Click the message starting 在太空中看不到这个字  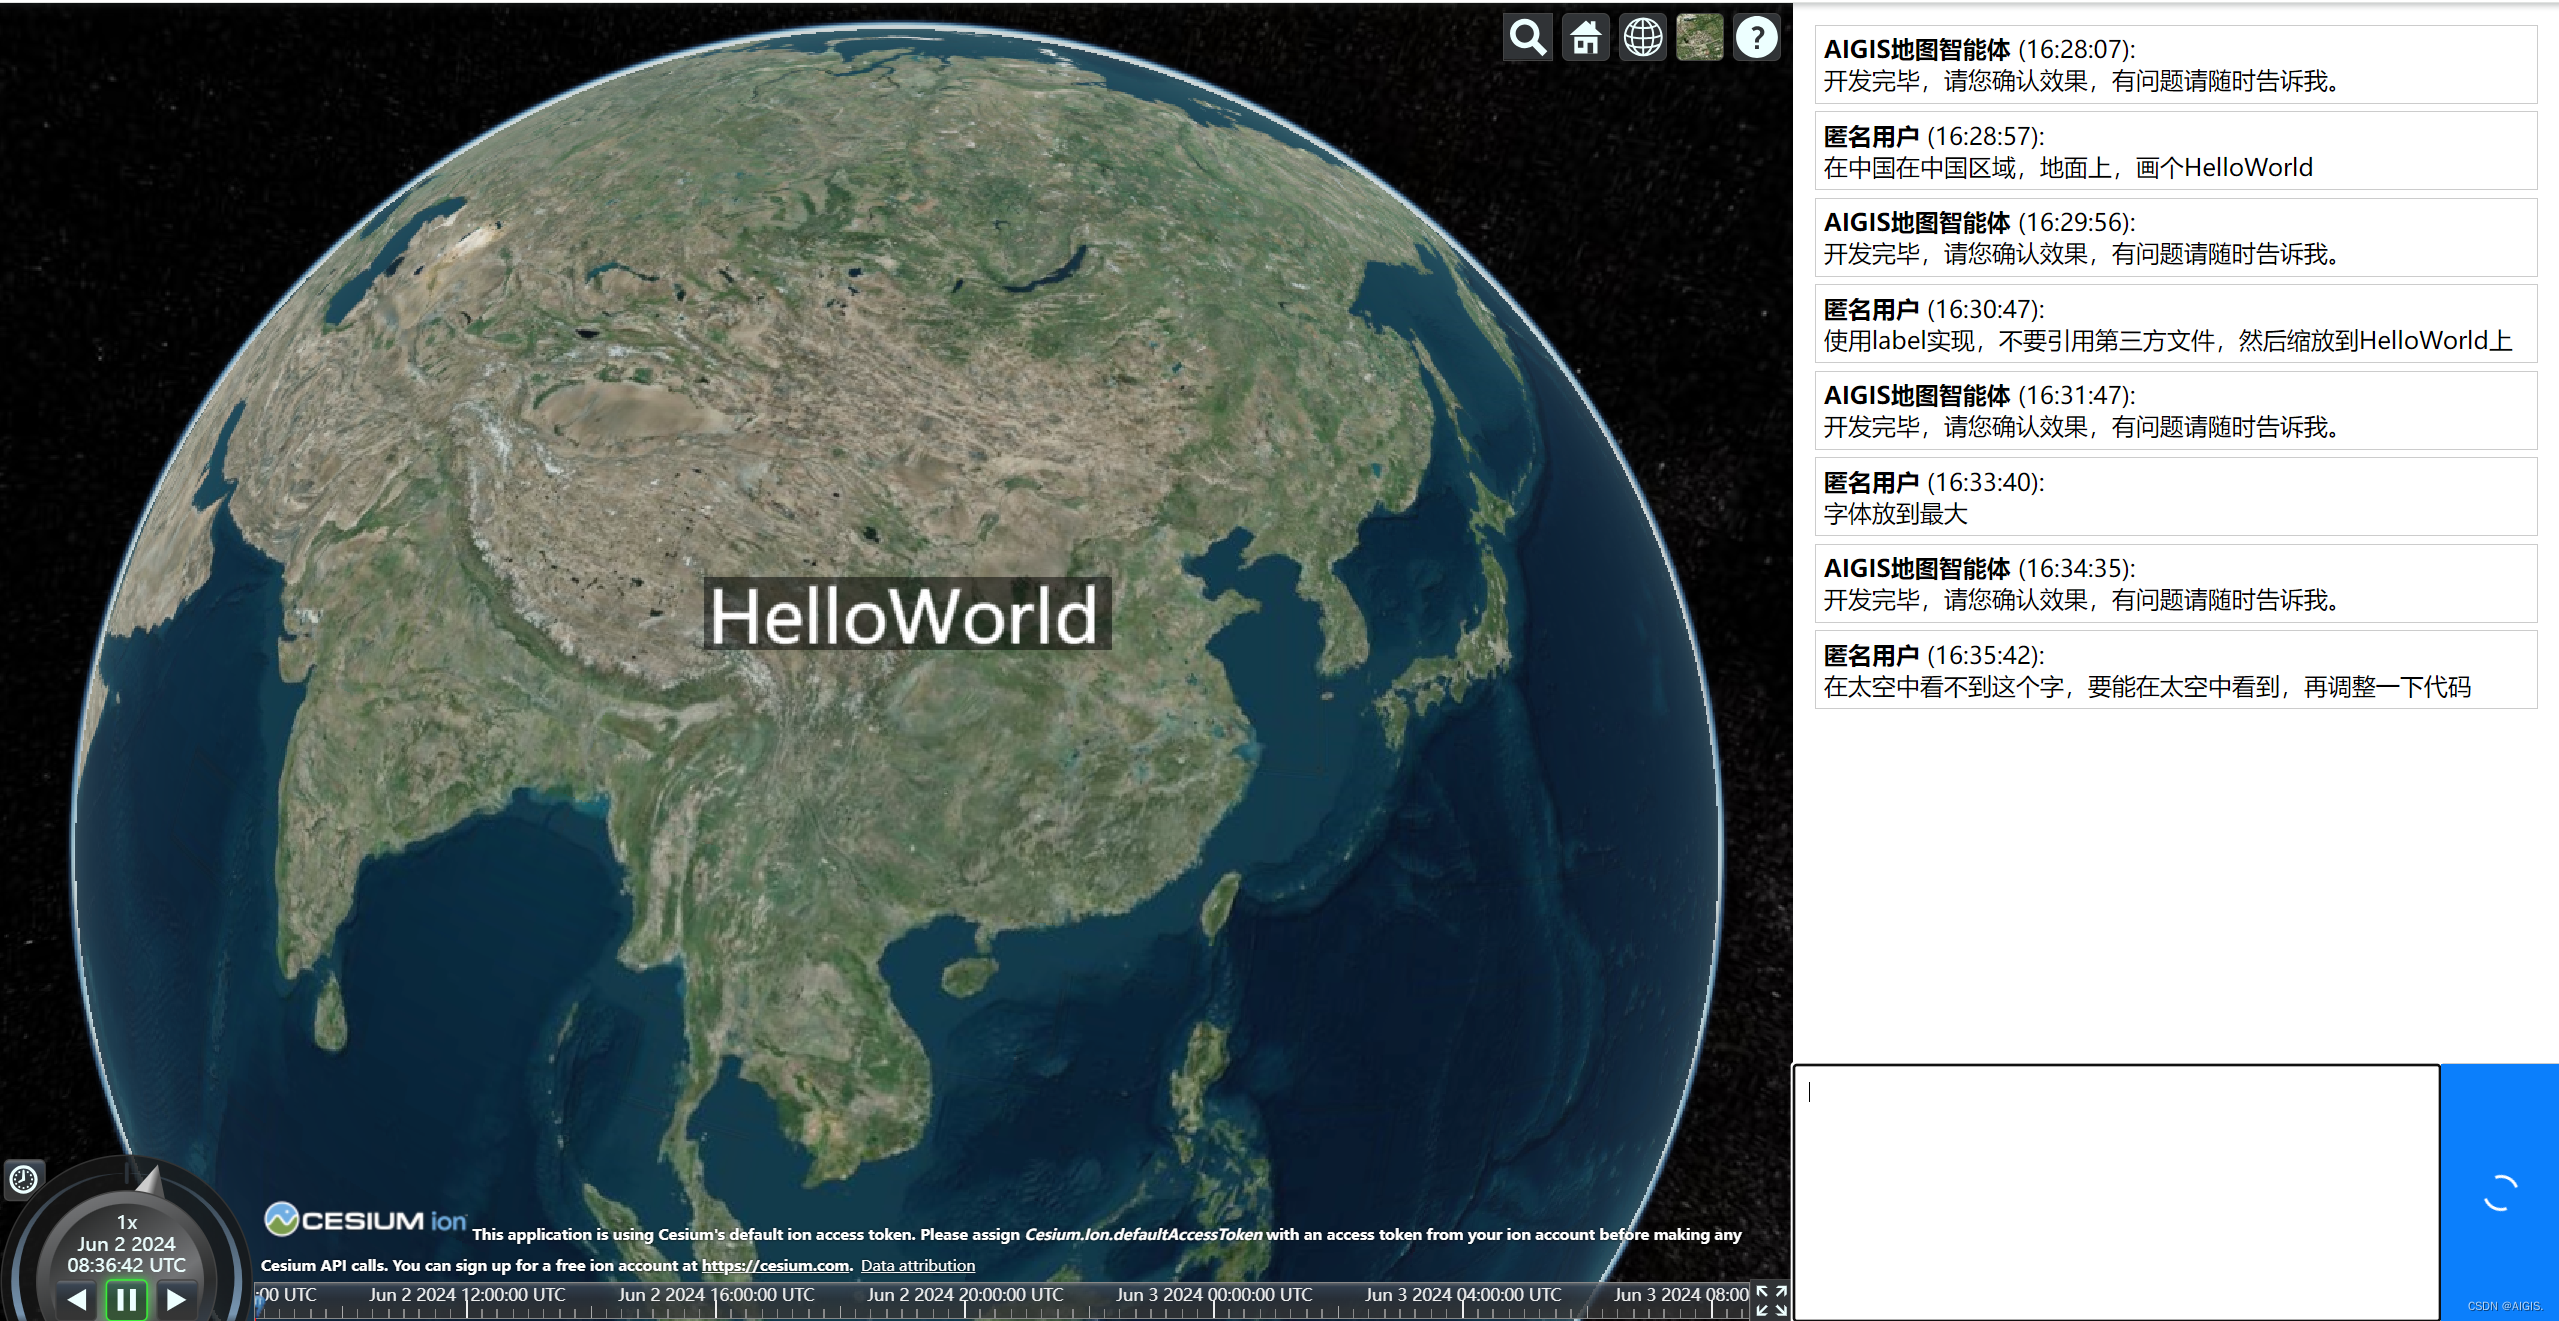[x=2147, y=687]
